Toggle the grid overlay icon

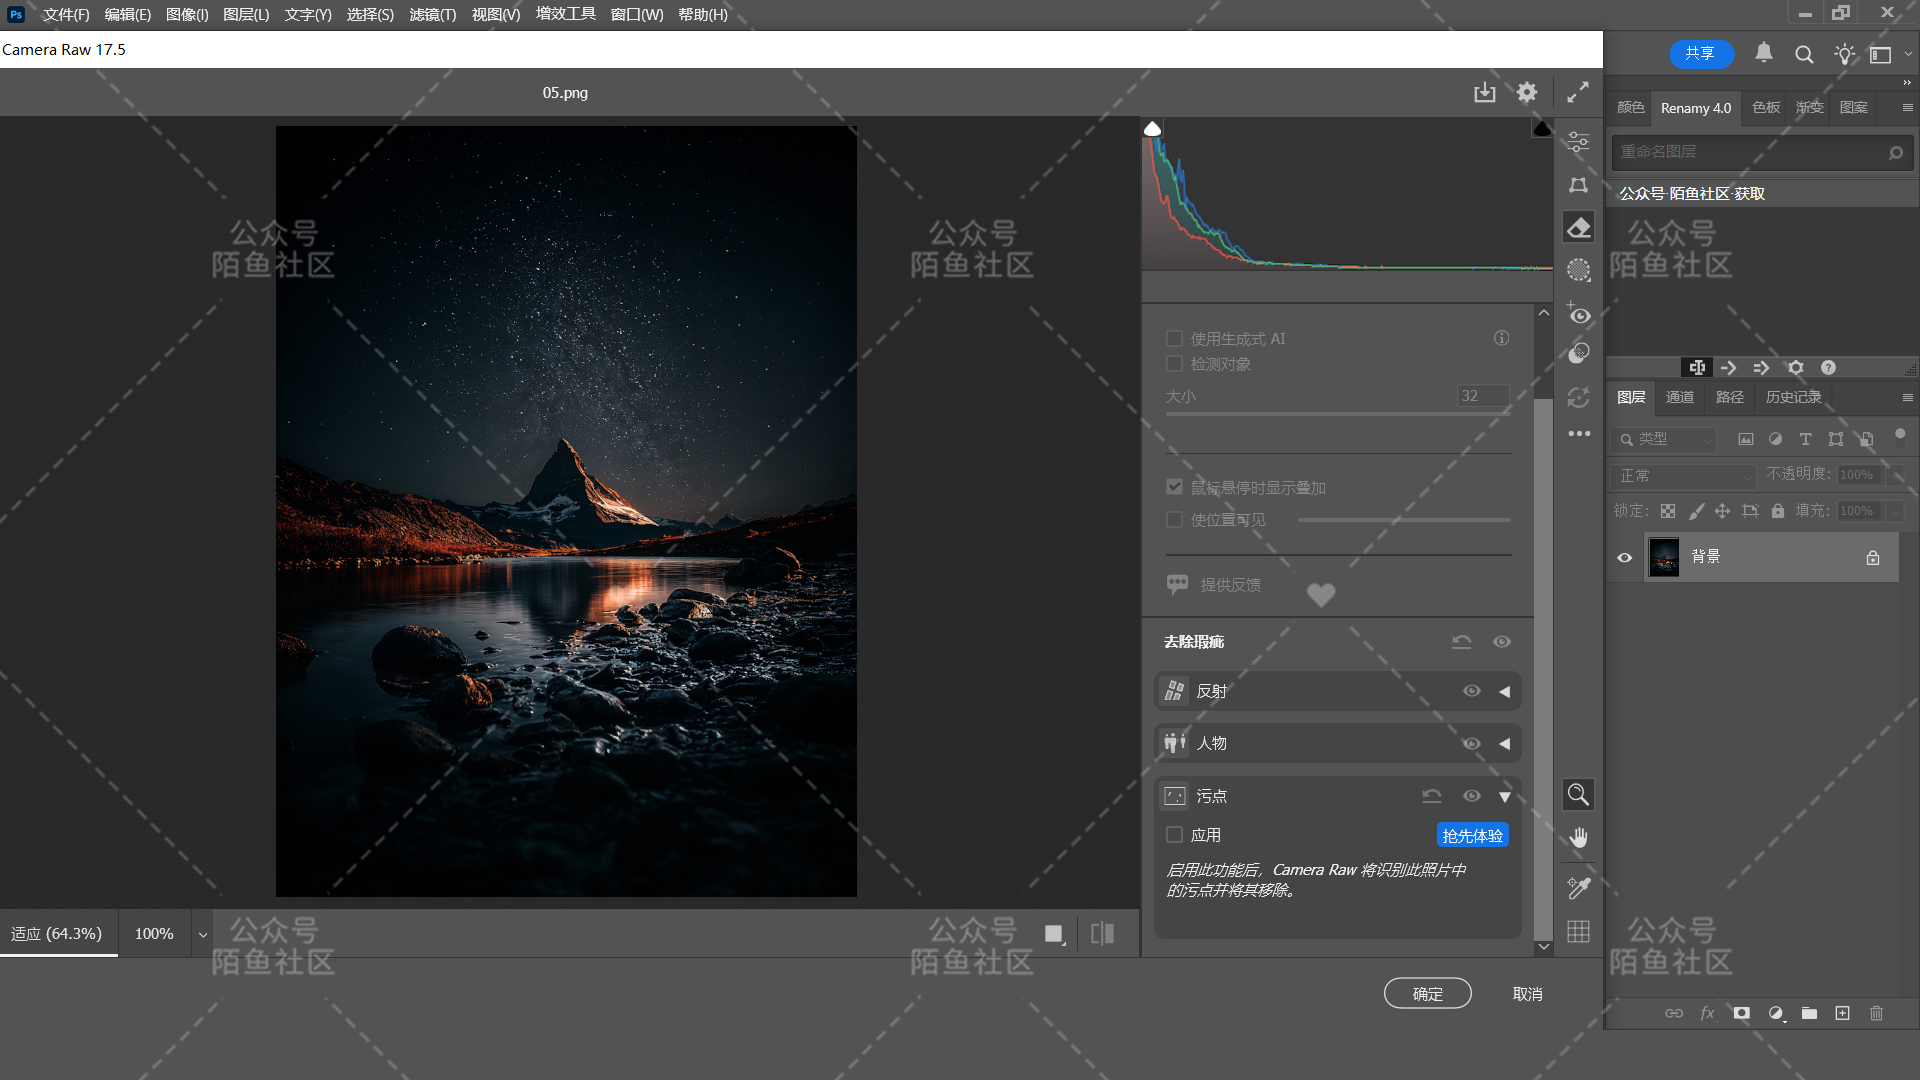[x=1578, y=932]
